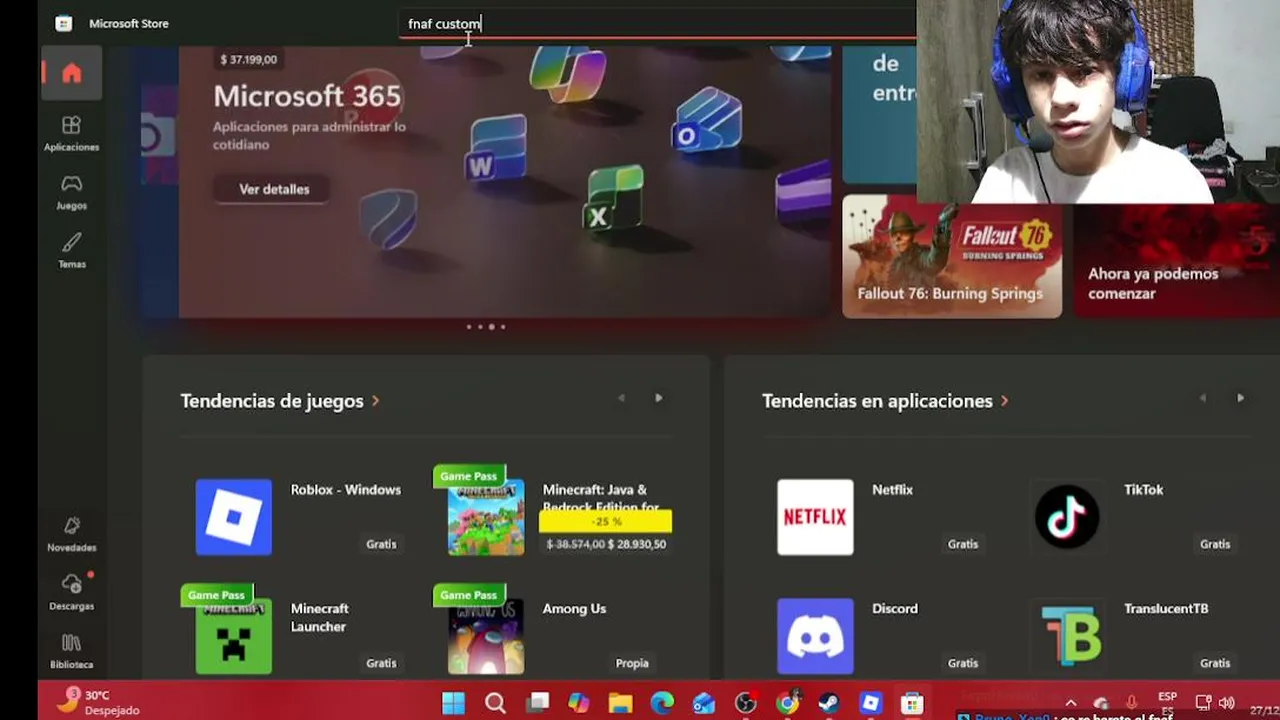Open Netflix app icon
Image resolution: width=1280 pixels, height=720 pixels.
pyautogui.click(x=815, y=517)
